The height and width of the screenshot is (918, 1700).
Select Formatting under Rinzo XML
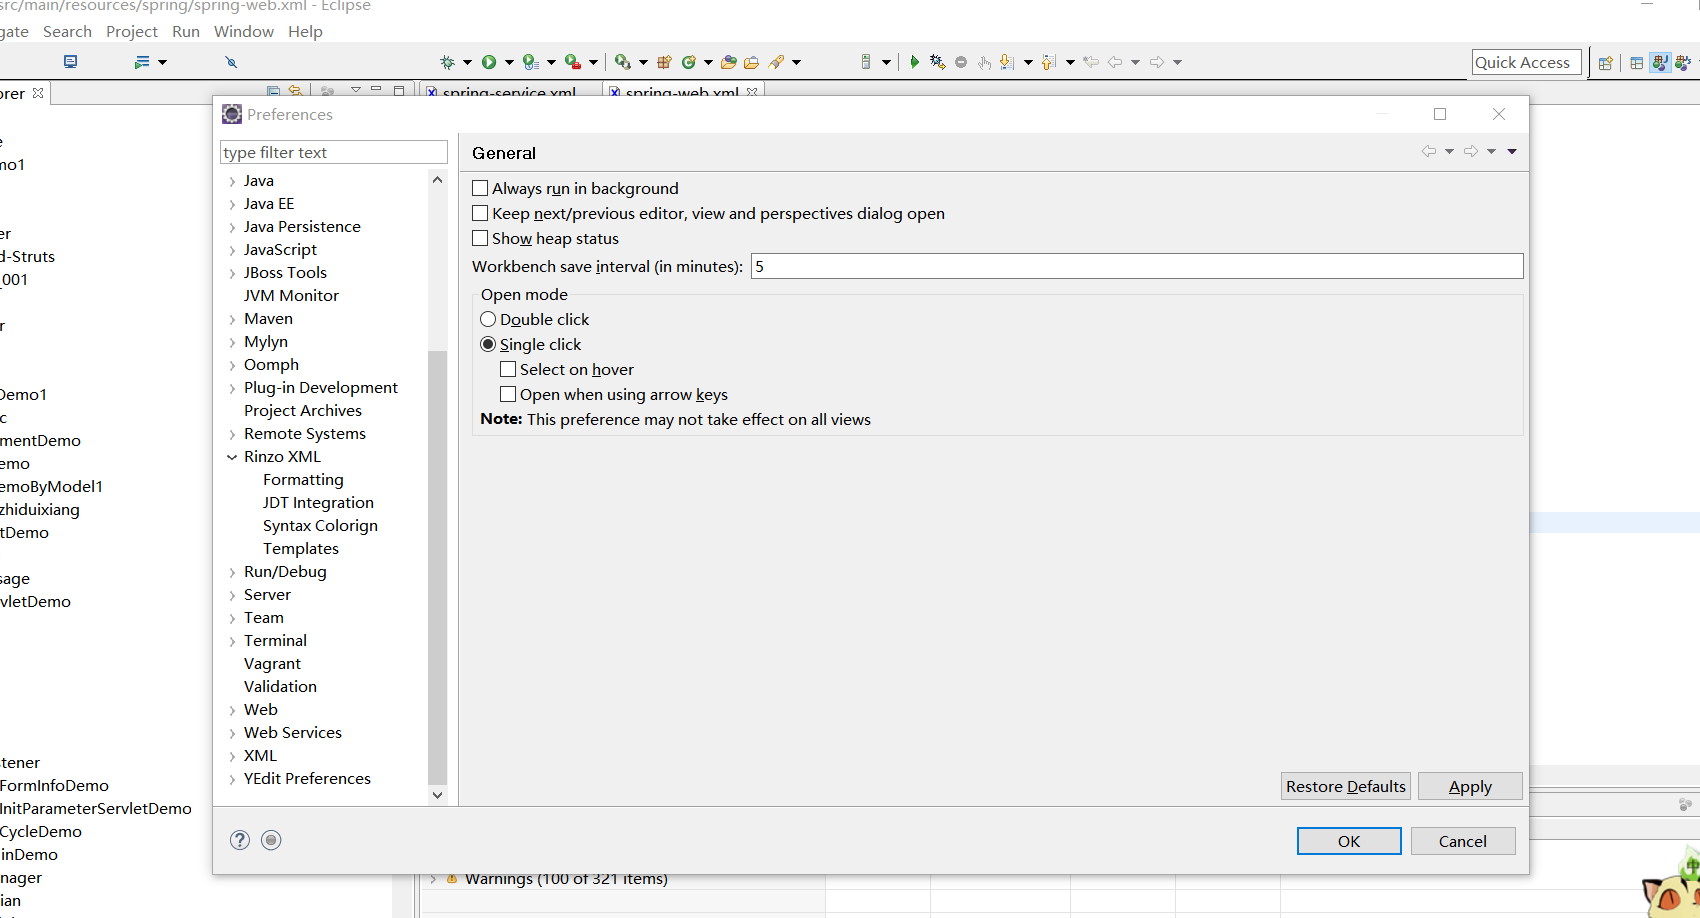[303, 480]
